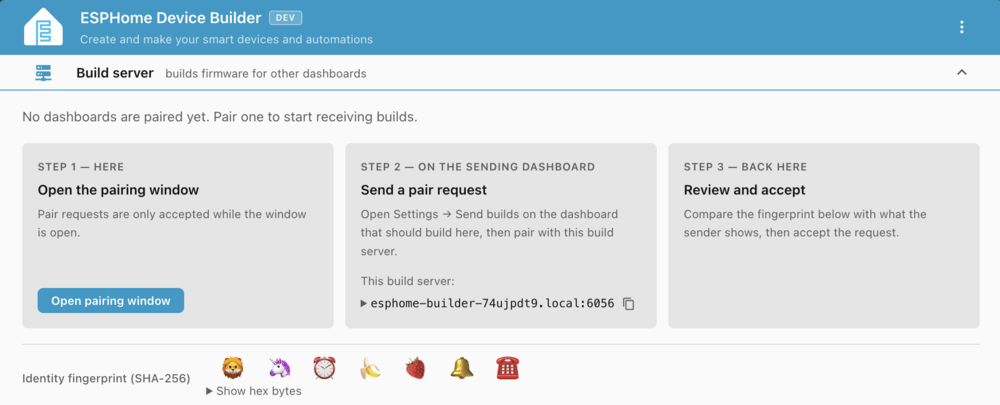
Task: Click the ESPHome house logo
Action: click(x=43, y=27)
